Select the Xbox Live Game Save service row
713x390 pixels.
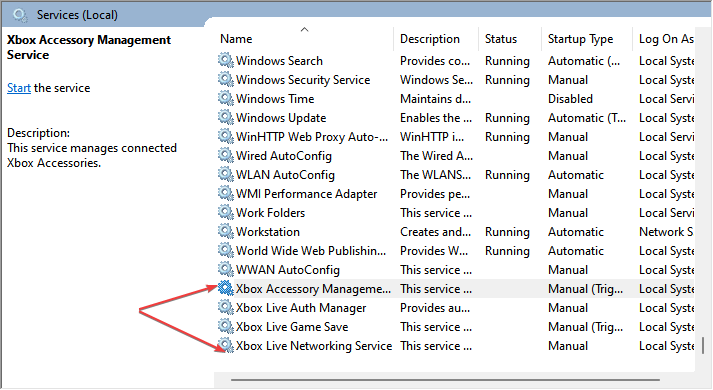pyautogui.click(x=456, y=327)
